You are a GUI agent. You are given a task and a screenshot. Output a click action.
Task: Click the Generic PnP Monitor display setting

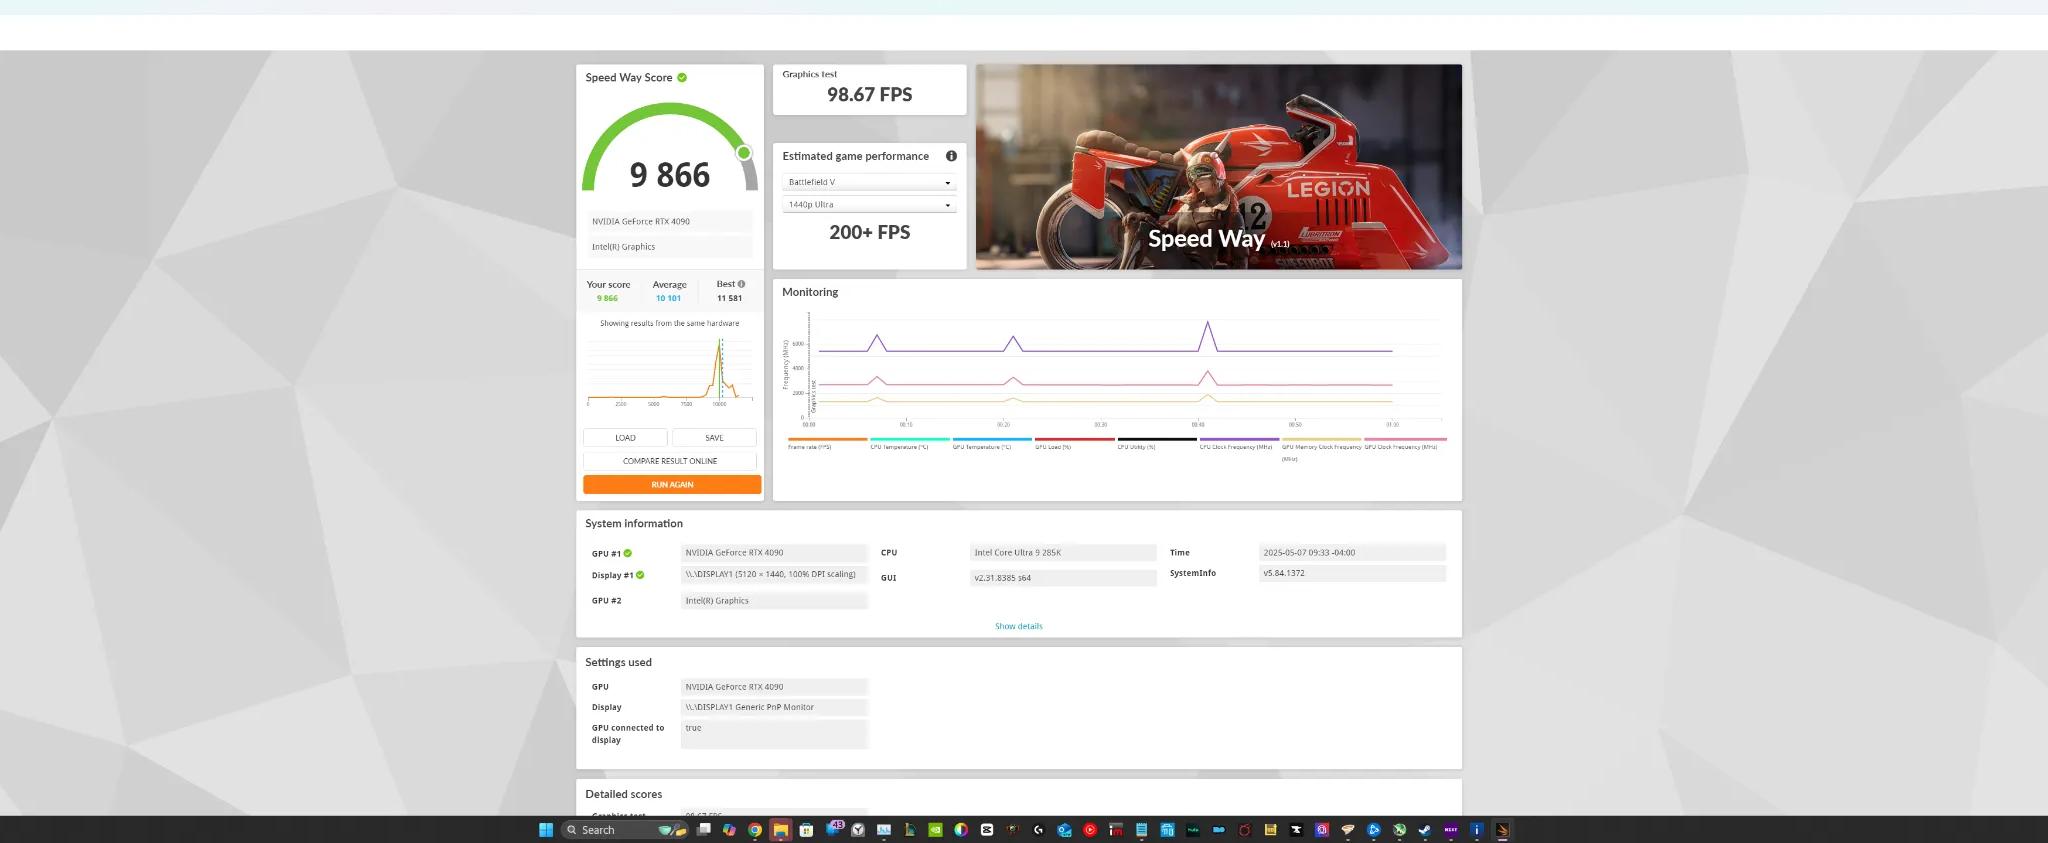pyautogui.click(x=774, y=707)
